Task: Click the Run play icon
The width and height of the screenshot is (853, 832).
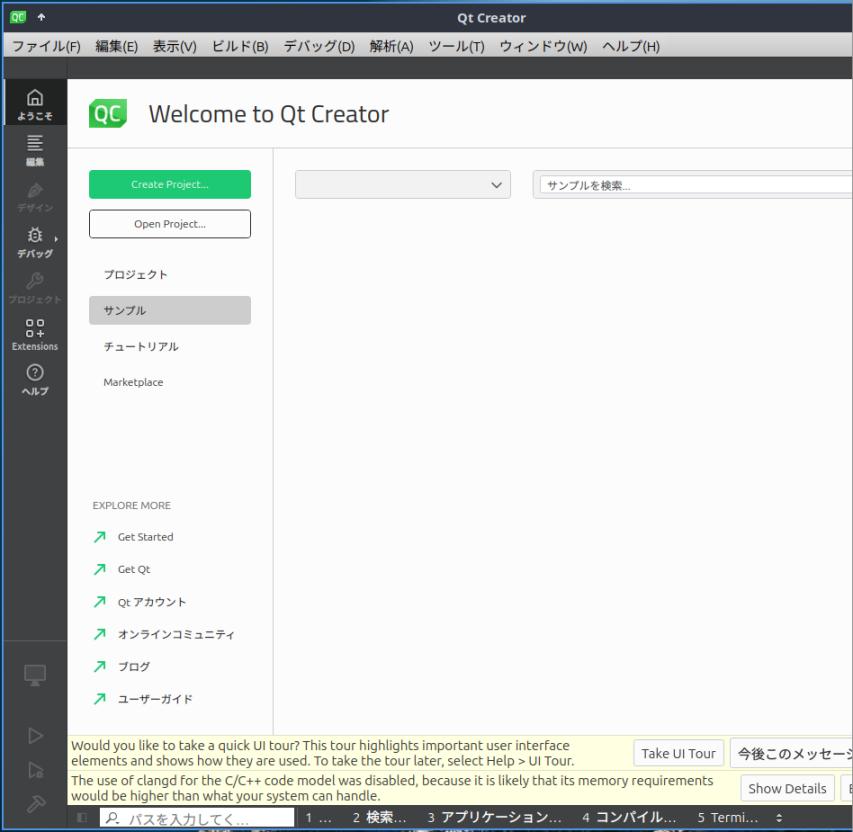Action: (x=35, y=736)
